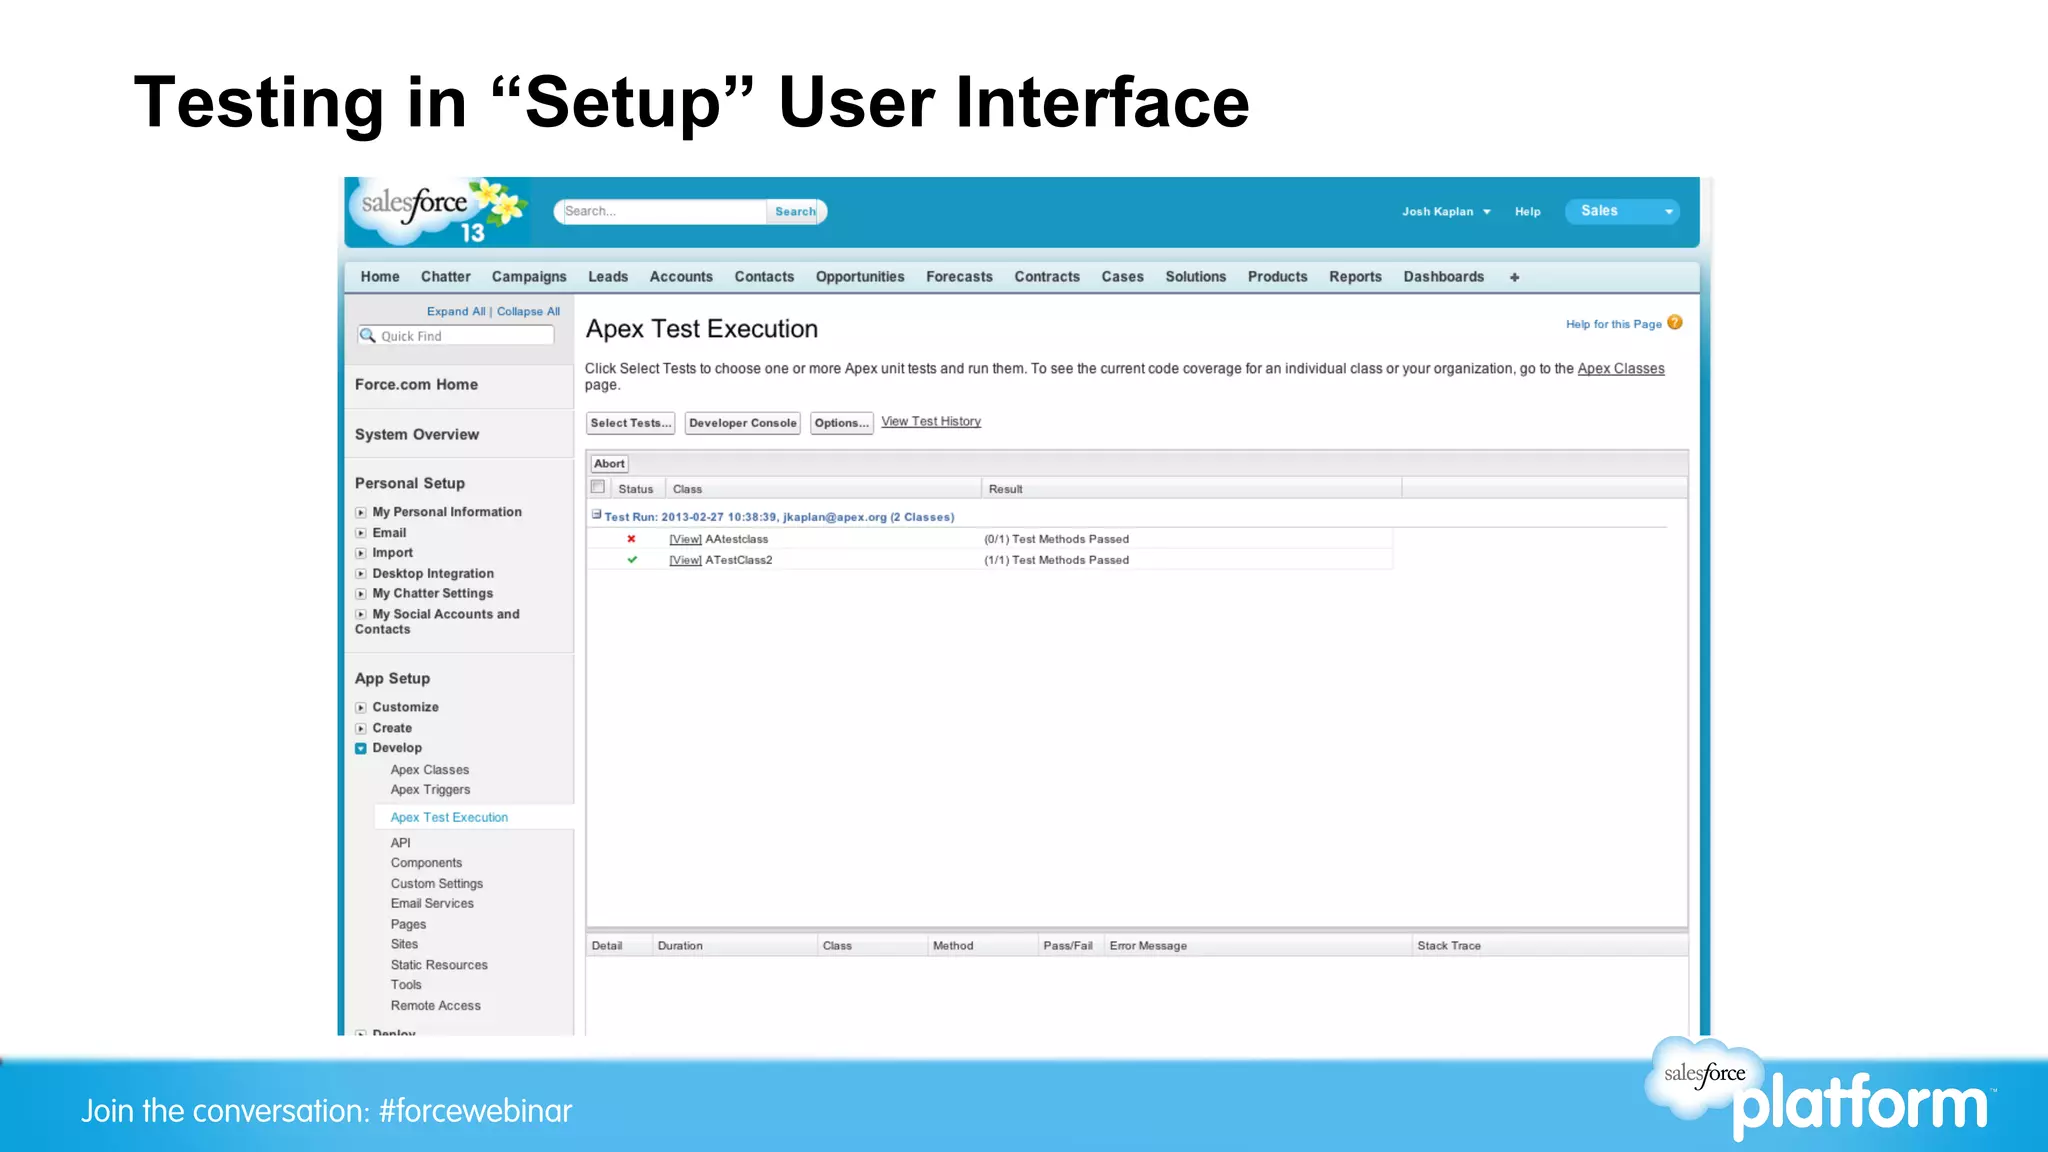Click the red failed status icon for AAtestclass
This screenshot has height=1152, width=2048.
631,539
